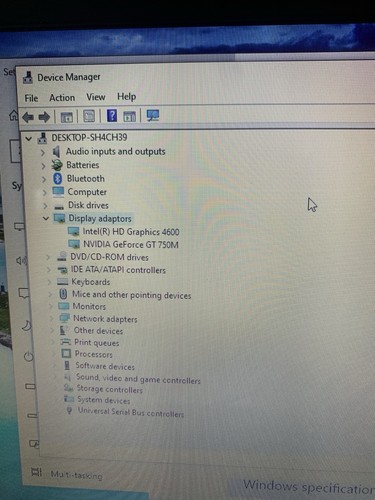
Task: Select Intel(R) HD Graphics 4600 device
Action: pyautogui.click(x=131, y=232)
